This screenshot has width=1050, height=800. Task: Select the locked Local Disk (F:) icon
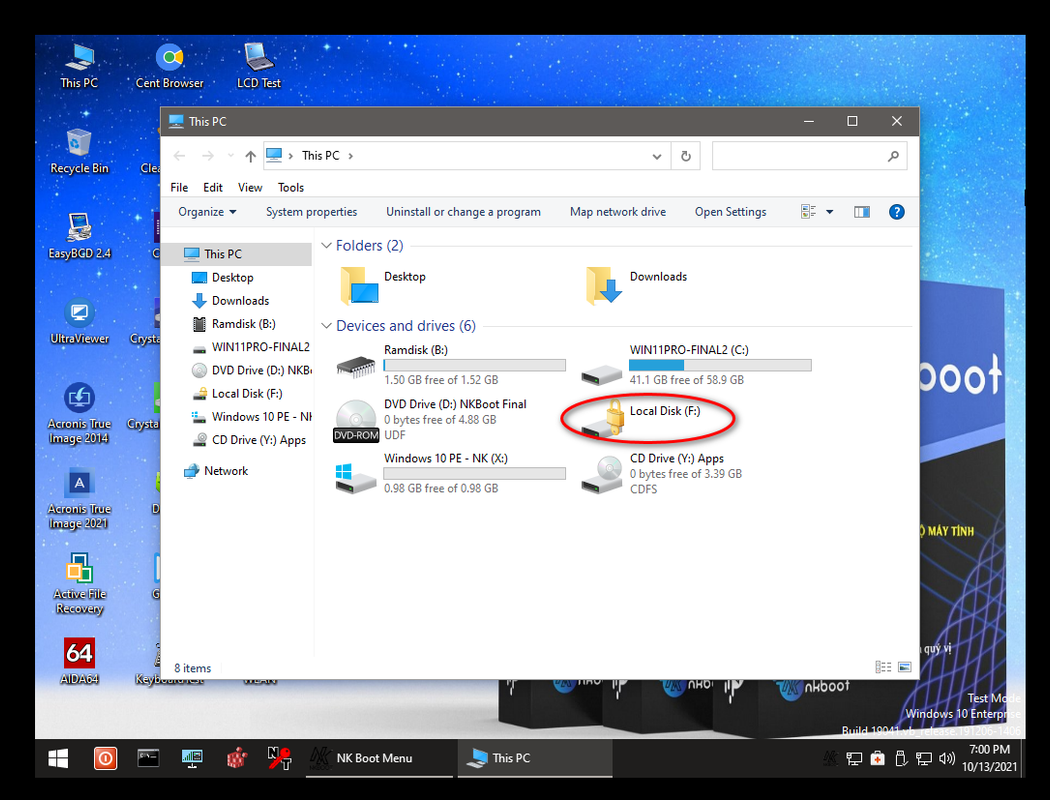(603, 420)
